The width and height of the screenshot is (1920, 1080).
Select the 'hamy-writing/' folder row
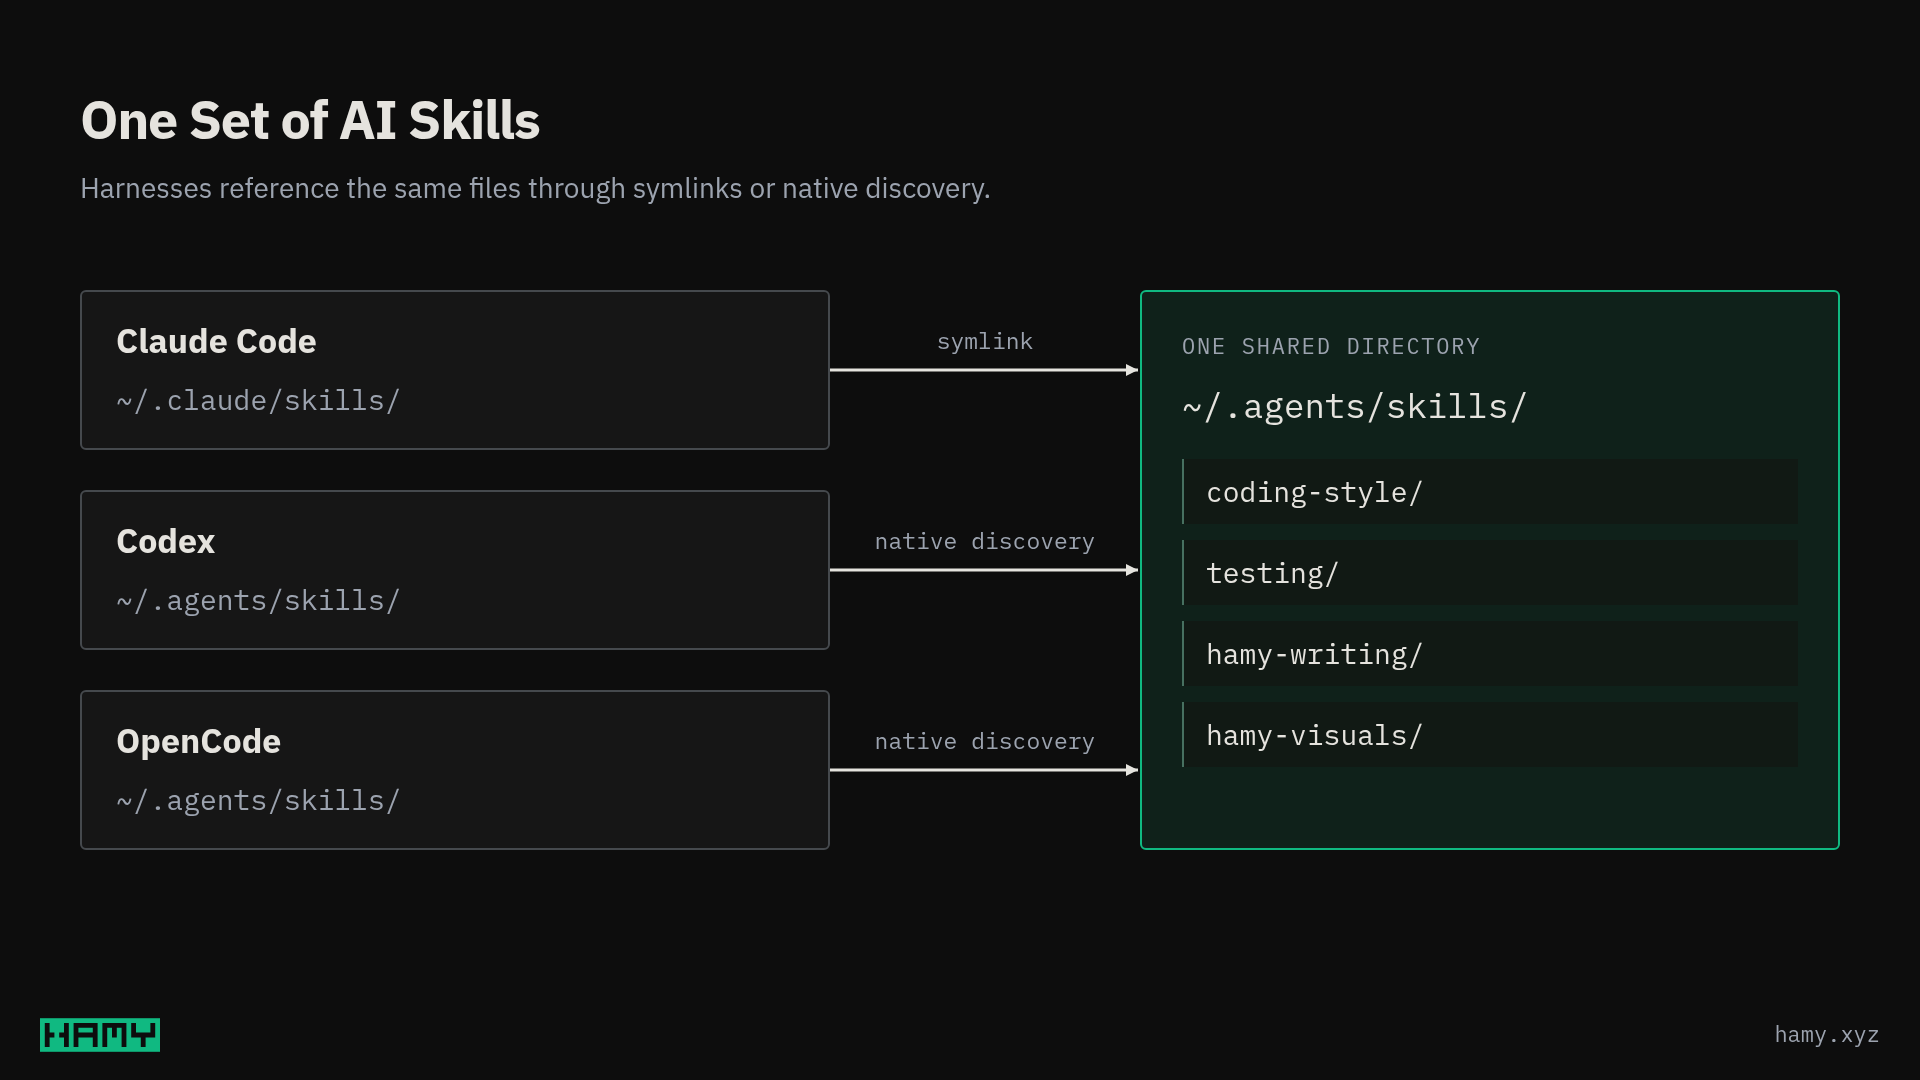(1490, 654)
